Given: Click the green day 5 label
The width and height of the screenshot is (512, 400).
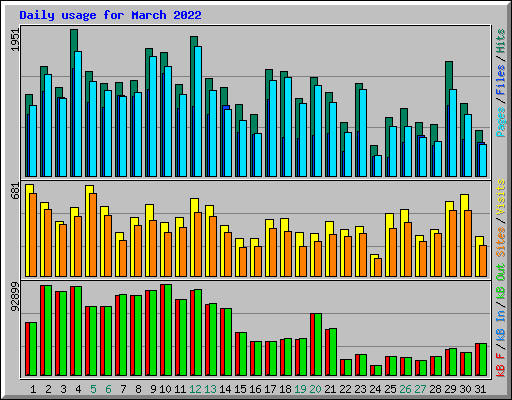Looking at the screenshot, I should 93,389.
